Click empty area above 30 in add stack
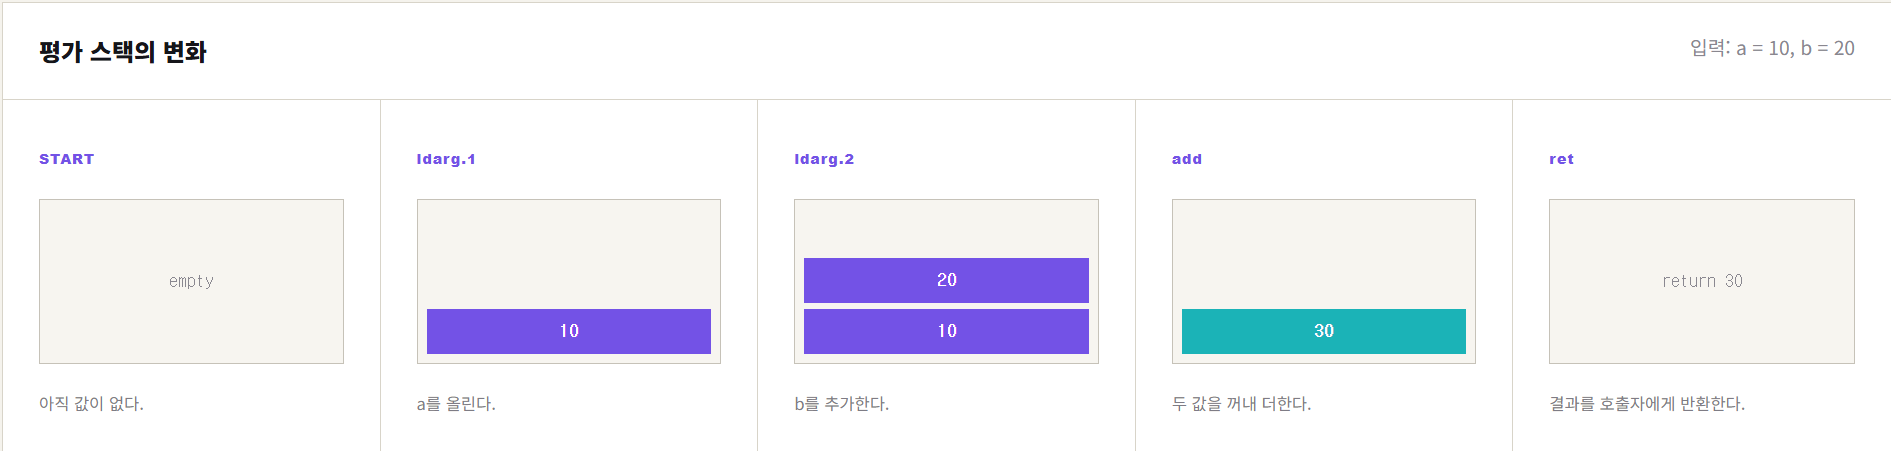This screenshot has width=1891, height=451. 1324,254
